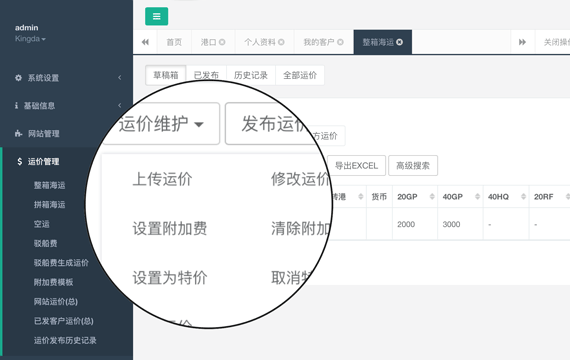Click the admin username text
The width and height of the screenshot is (570, 360).
click(x=27, y=28)
